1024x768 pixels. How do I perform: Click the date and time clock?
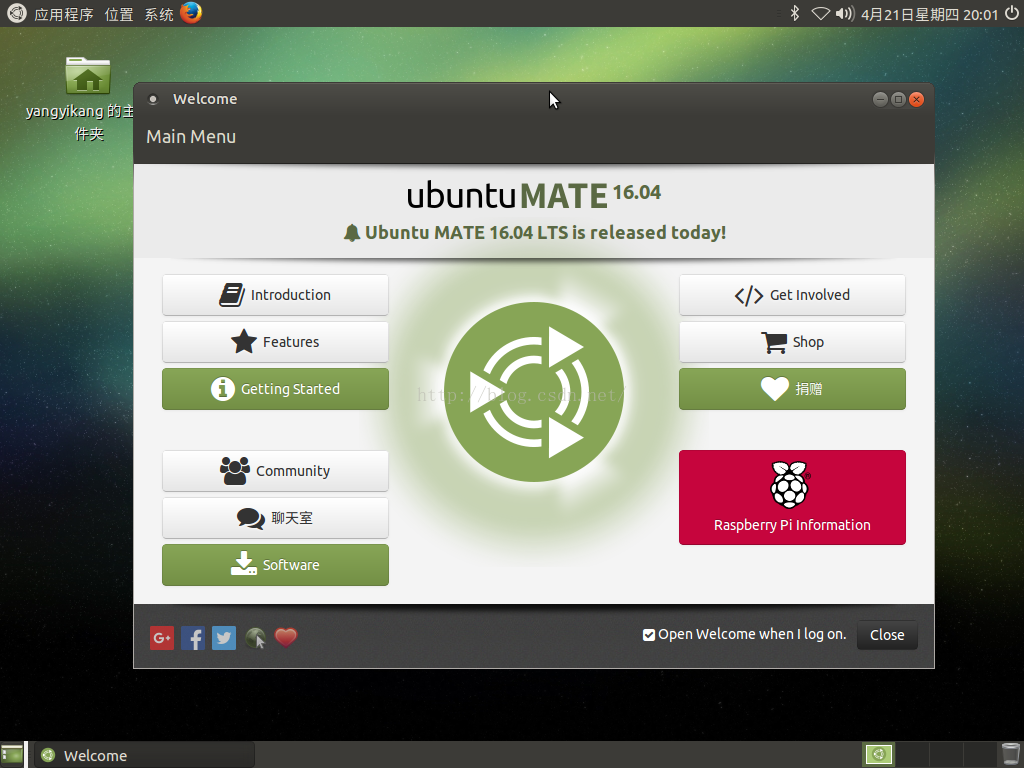click(x=929, y=14)
